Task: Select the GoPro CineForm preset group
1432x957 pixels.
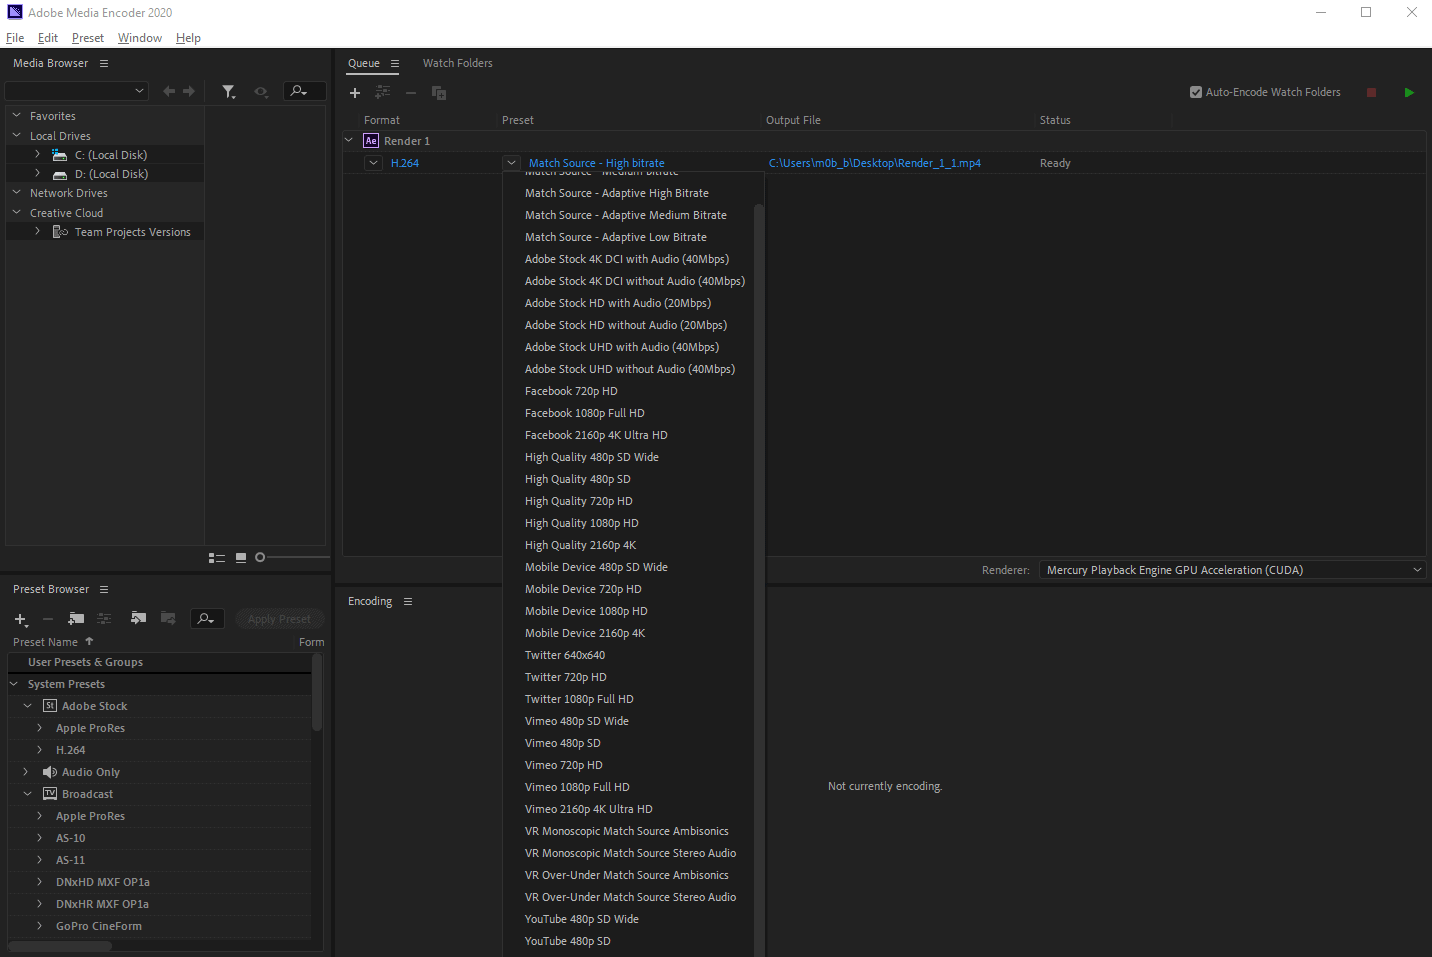Action: point(99,926)
